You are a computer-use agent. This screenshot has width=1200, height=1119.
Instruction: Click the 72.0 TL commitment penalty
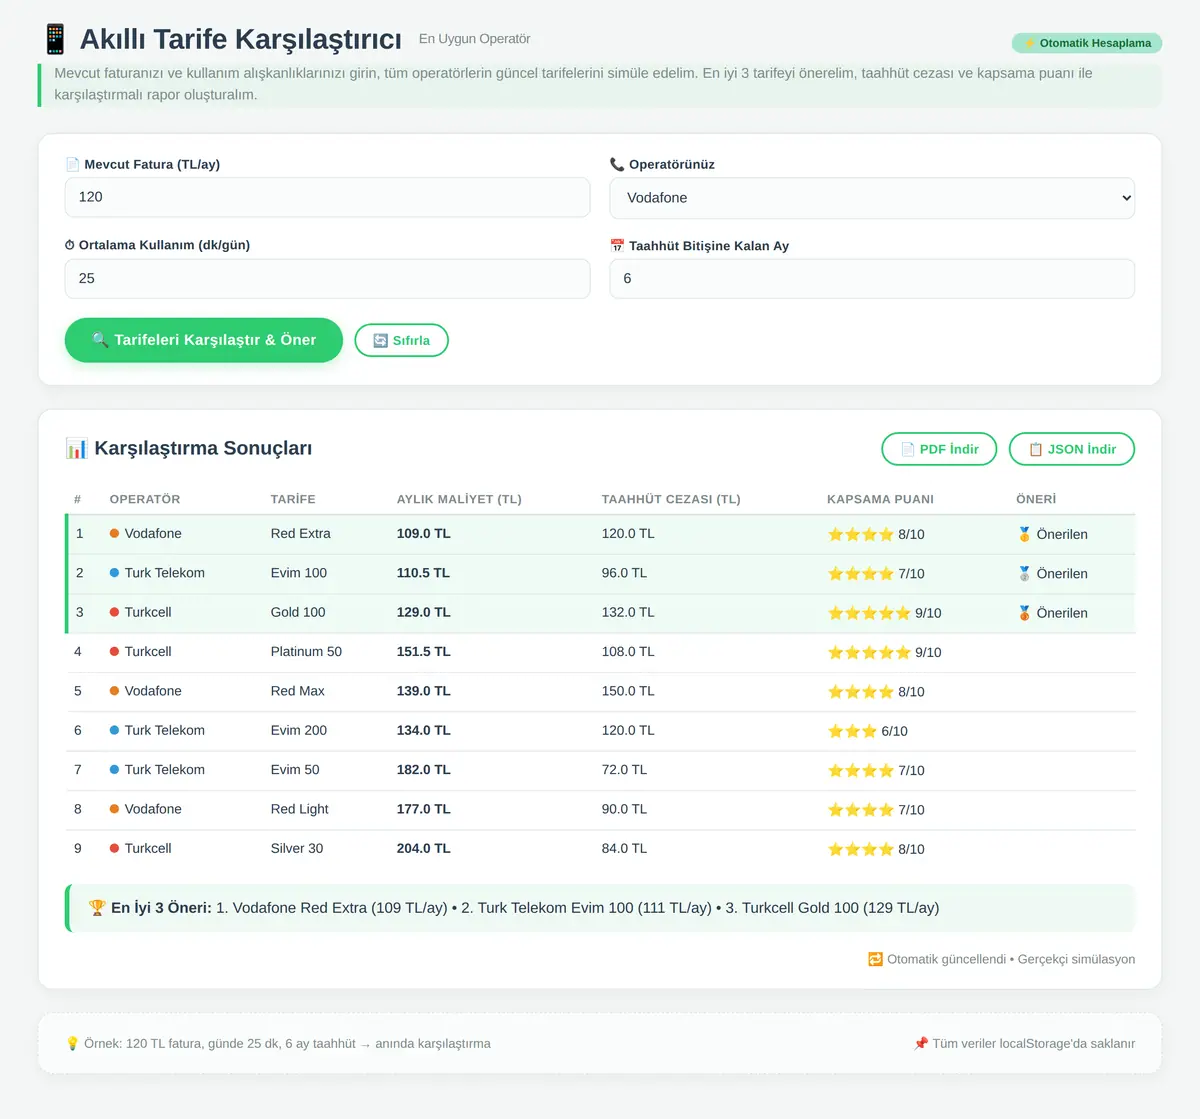coord(624,769)
